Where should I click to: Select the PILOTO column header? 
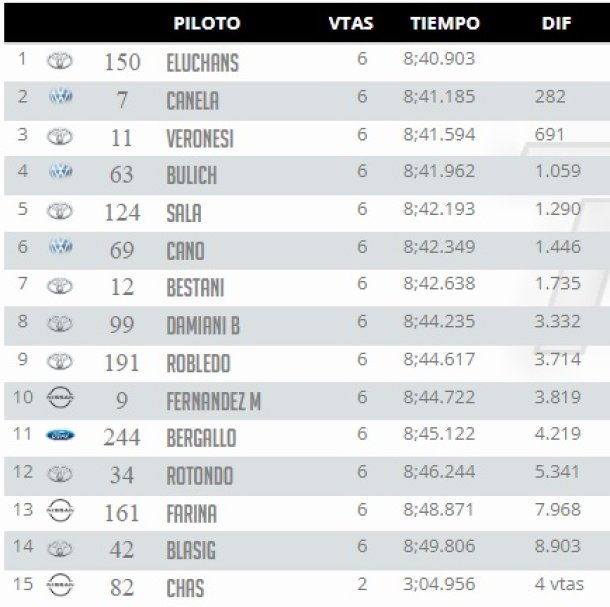207,23
